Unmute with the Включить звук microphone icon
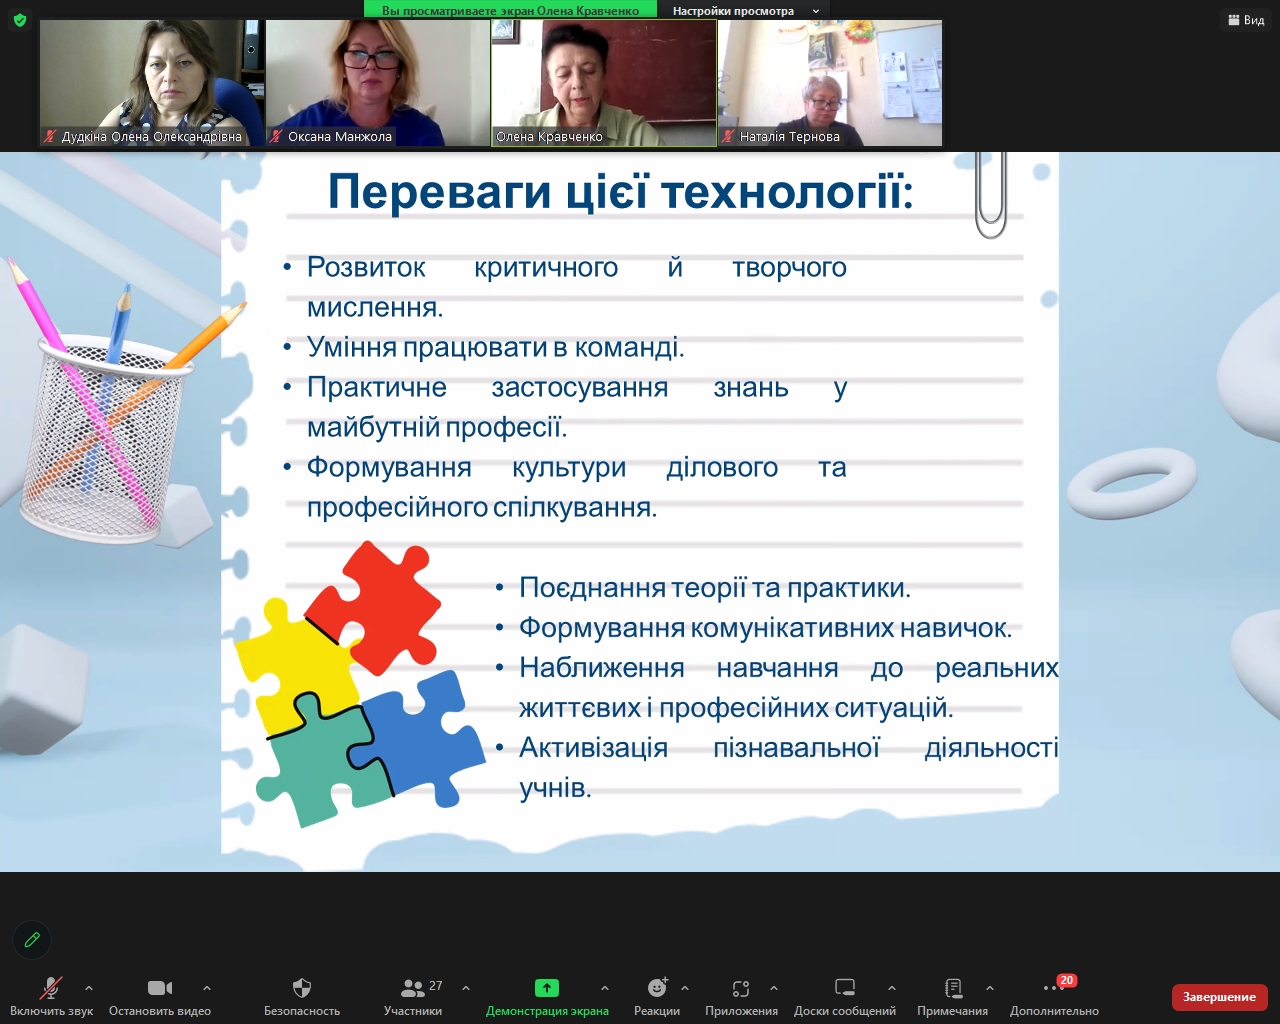Viewport: 1280px width, 1024px height. coord(51,988)
